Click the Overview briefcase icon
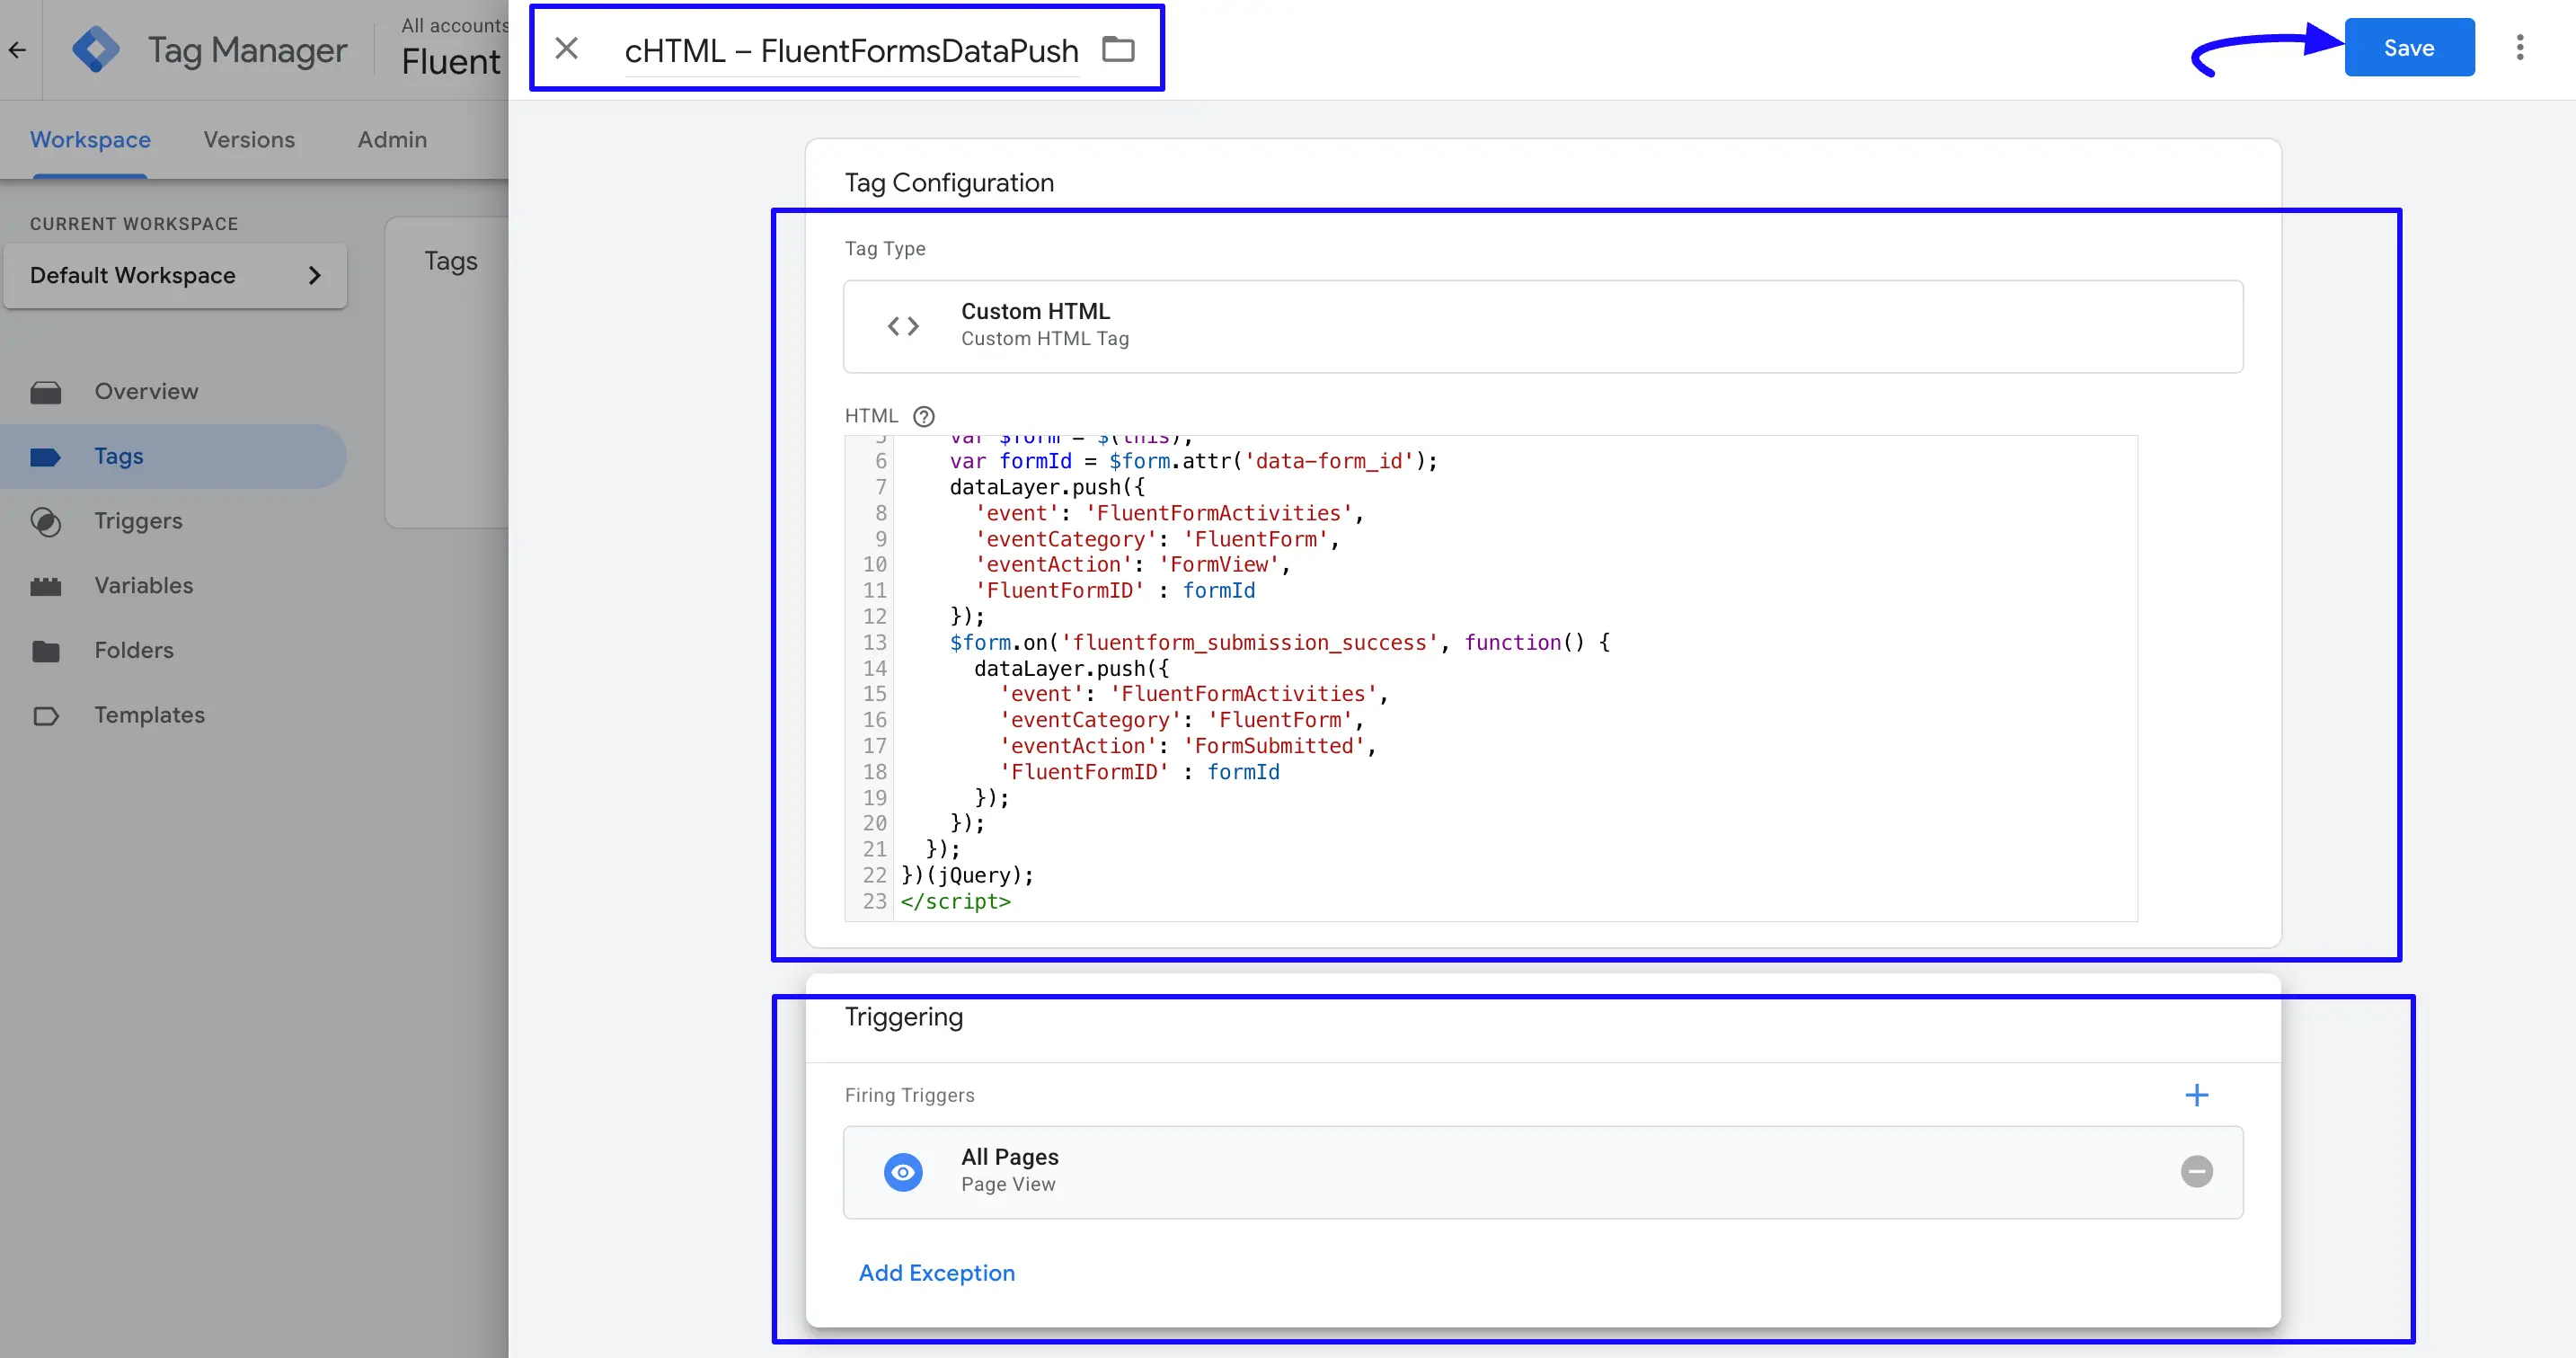 45,392
